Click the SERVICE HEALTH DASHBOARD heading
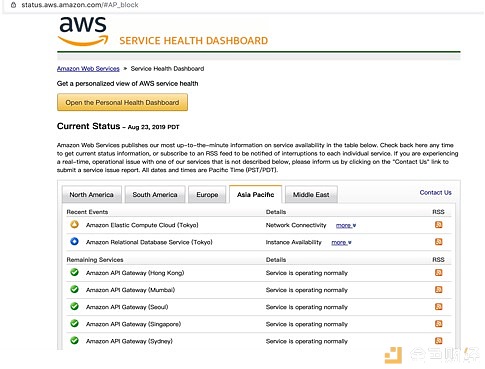The image size is (485, 369). click(194, 41)
